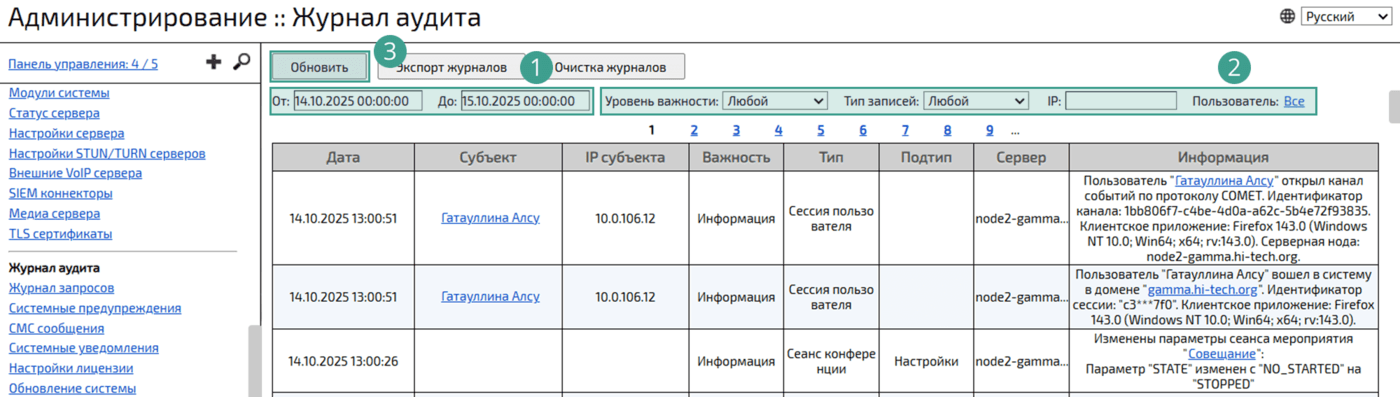The height and width of the screenshot is (397, 1400).
Task: Click the Обновить button
Action: [x=319, y=67]
